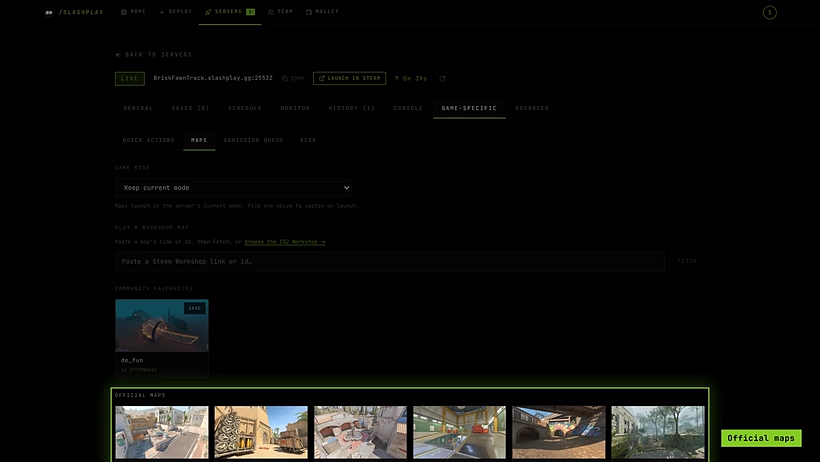Expand the Keep current mode dropdown

click(233, 188)
